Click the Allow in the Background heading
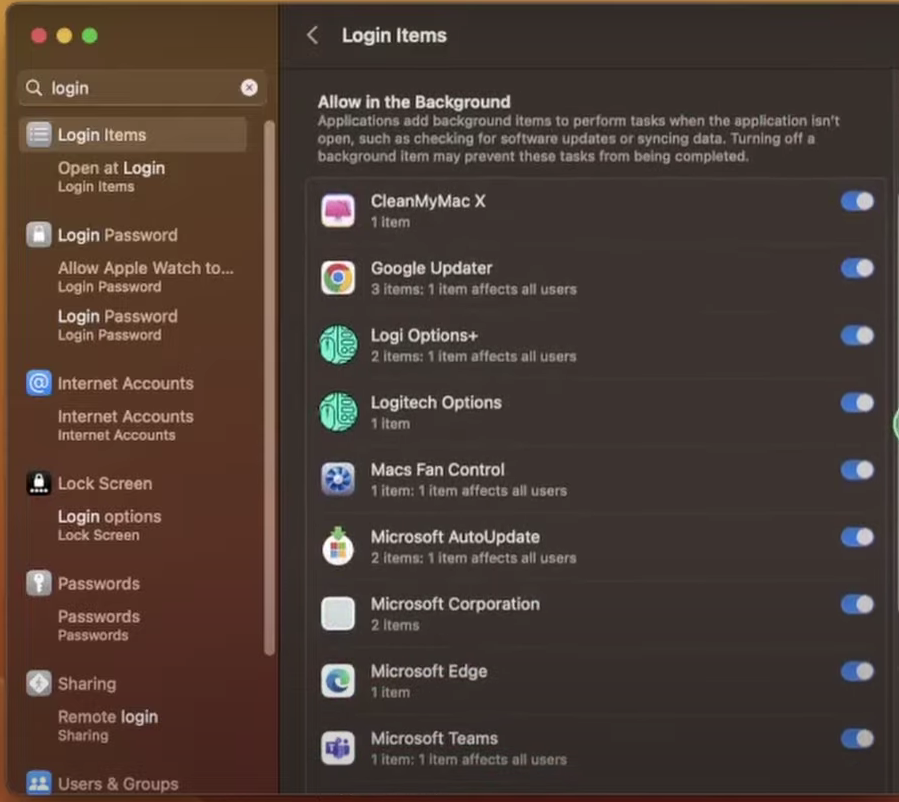The width and height of the screenshot is (899, 802). (x=414, y=102)
